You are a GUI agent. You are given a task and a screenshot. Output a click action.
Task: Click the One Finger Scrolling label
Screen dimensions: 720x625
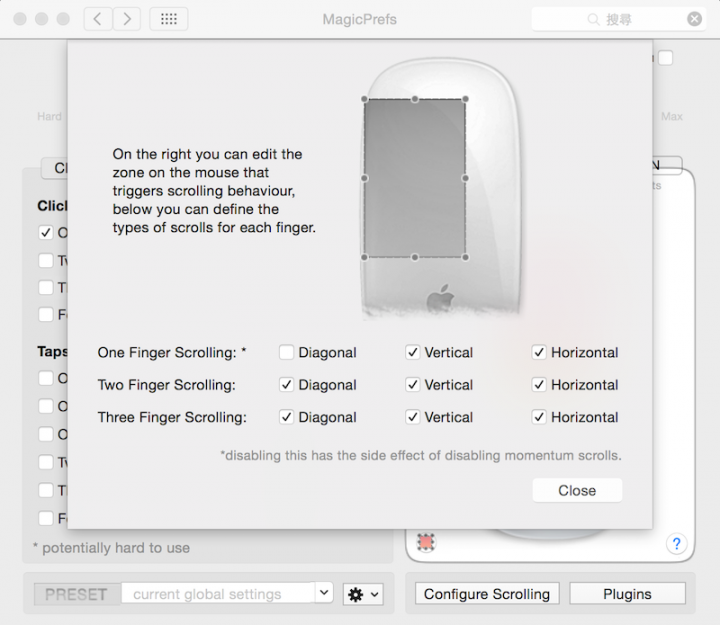[x=172, y=353]
